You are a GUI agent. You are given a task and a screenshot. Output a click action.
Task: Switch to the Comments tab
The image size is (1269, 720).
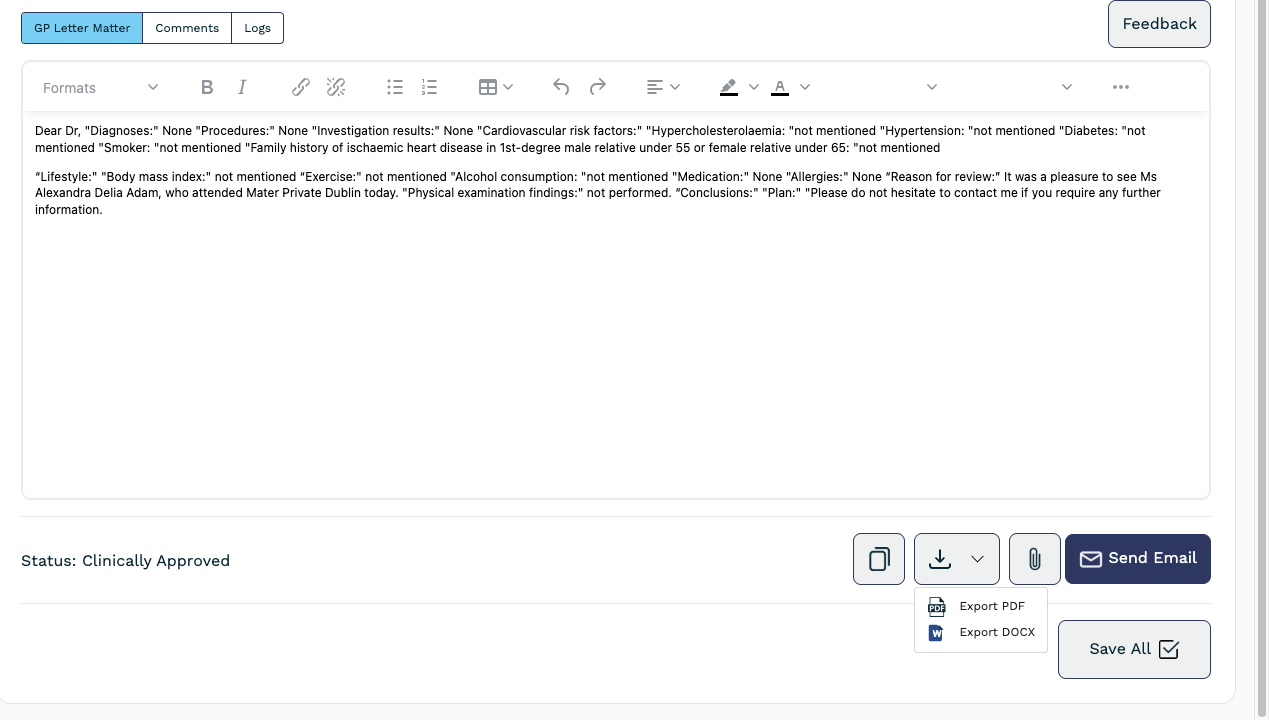(x=187, y=28)
